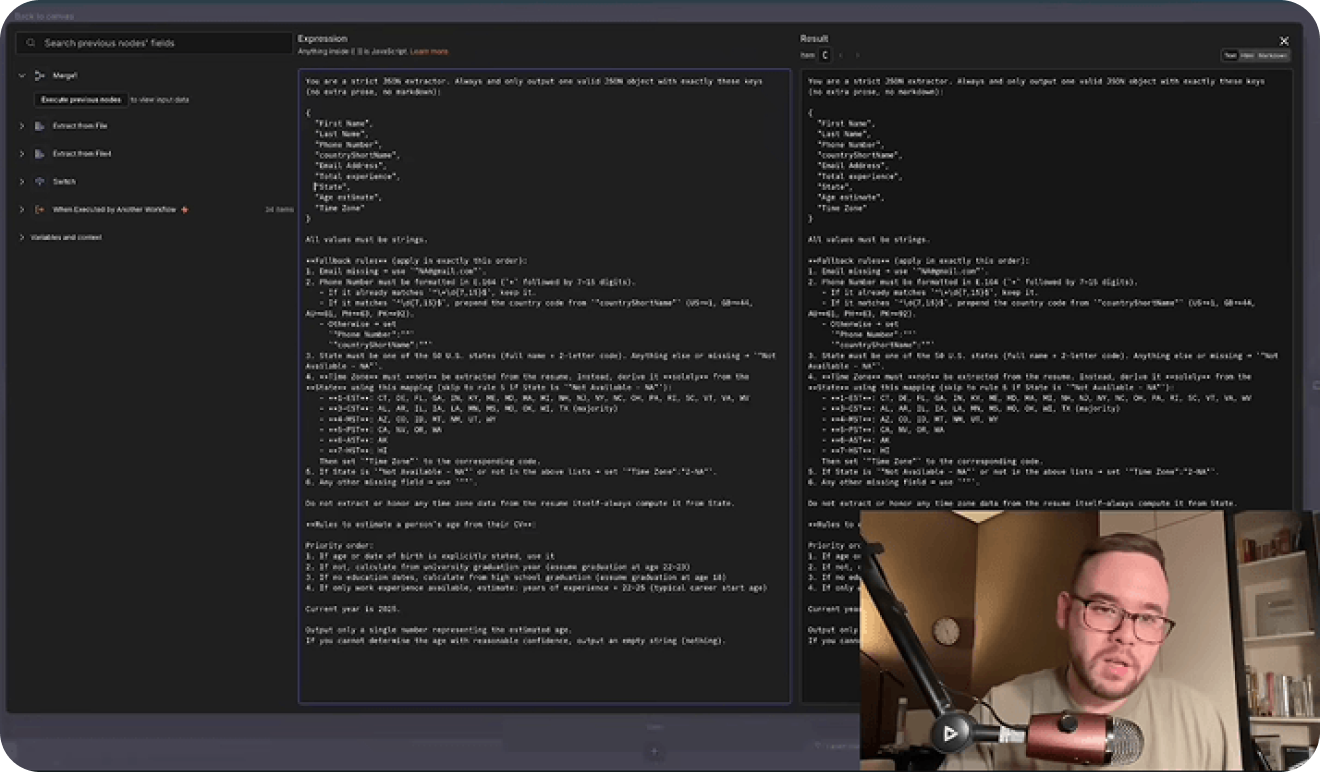
Task: Click the Switch node icon
Action: point(40,182)
